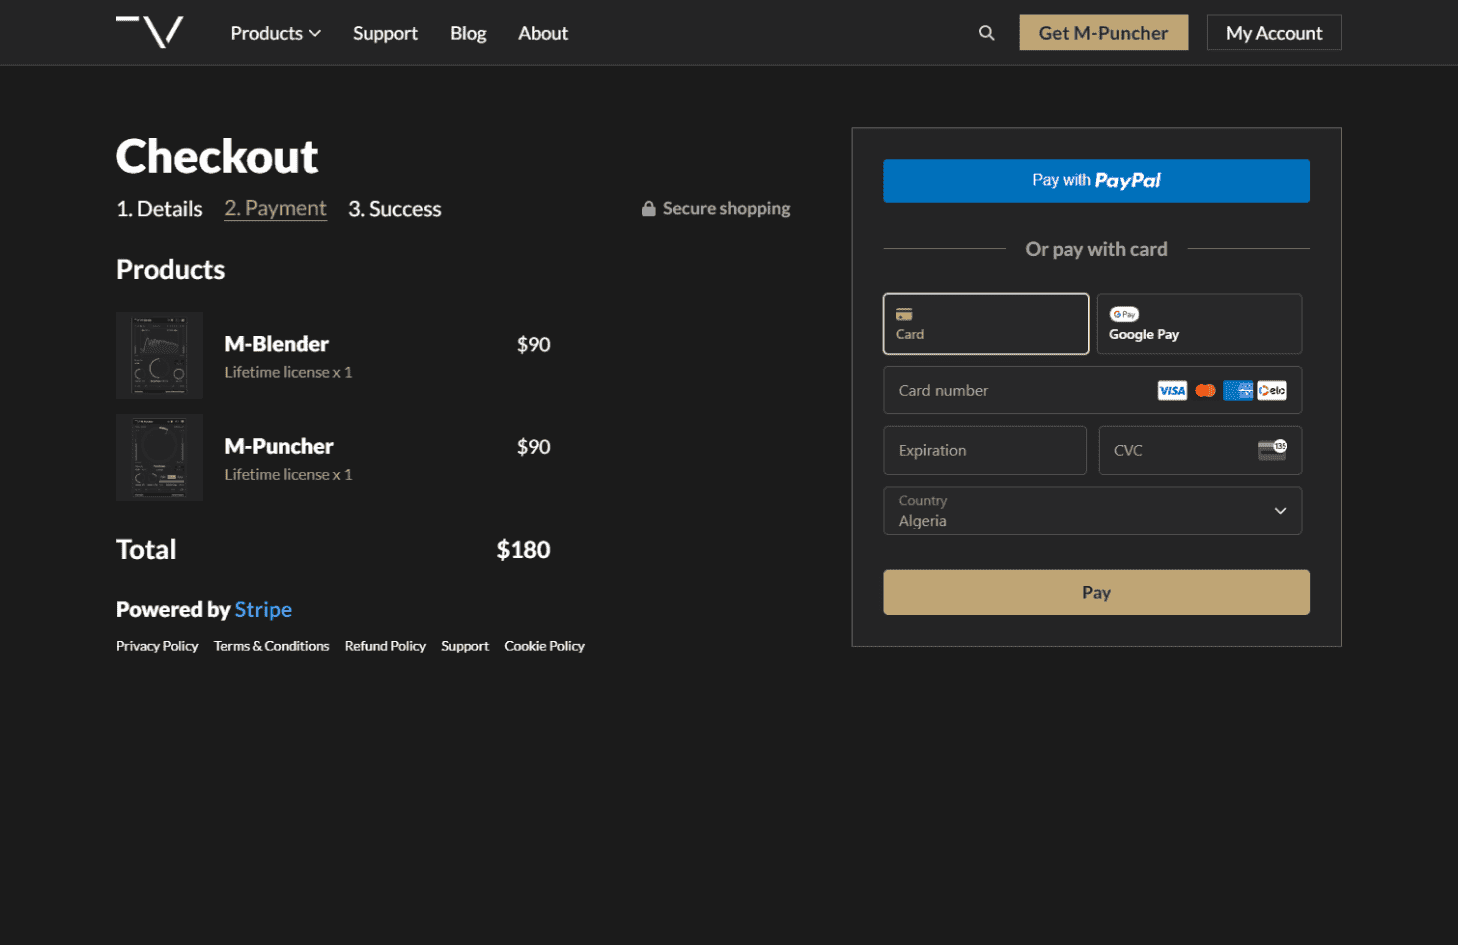Viewport: 1458px width, 945px height.
Task: Click the Mastercard icon in card field
Action: (1205, 391)
